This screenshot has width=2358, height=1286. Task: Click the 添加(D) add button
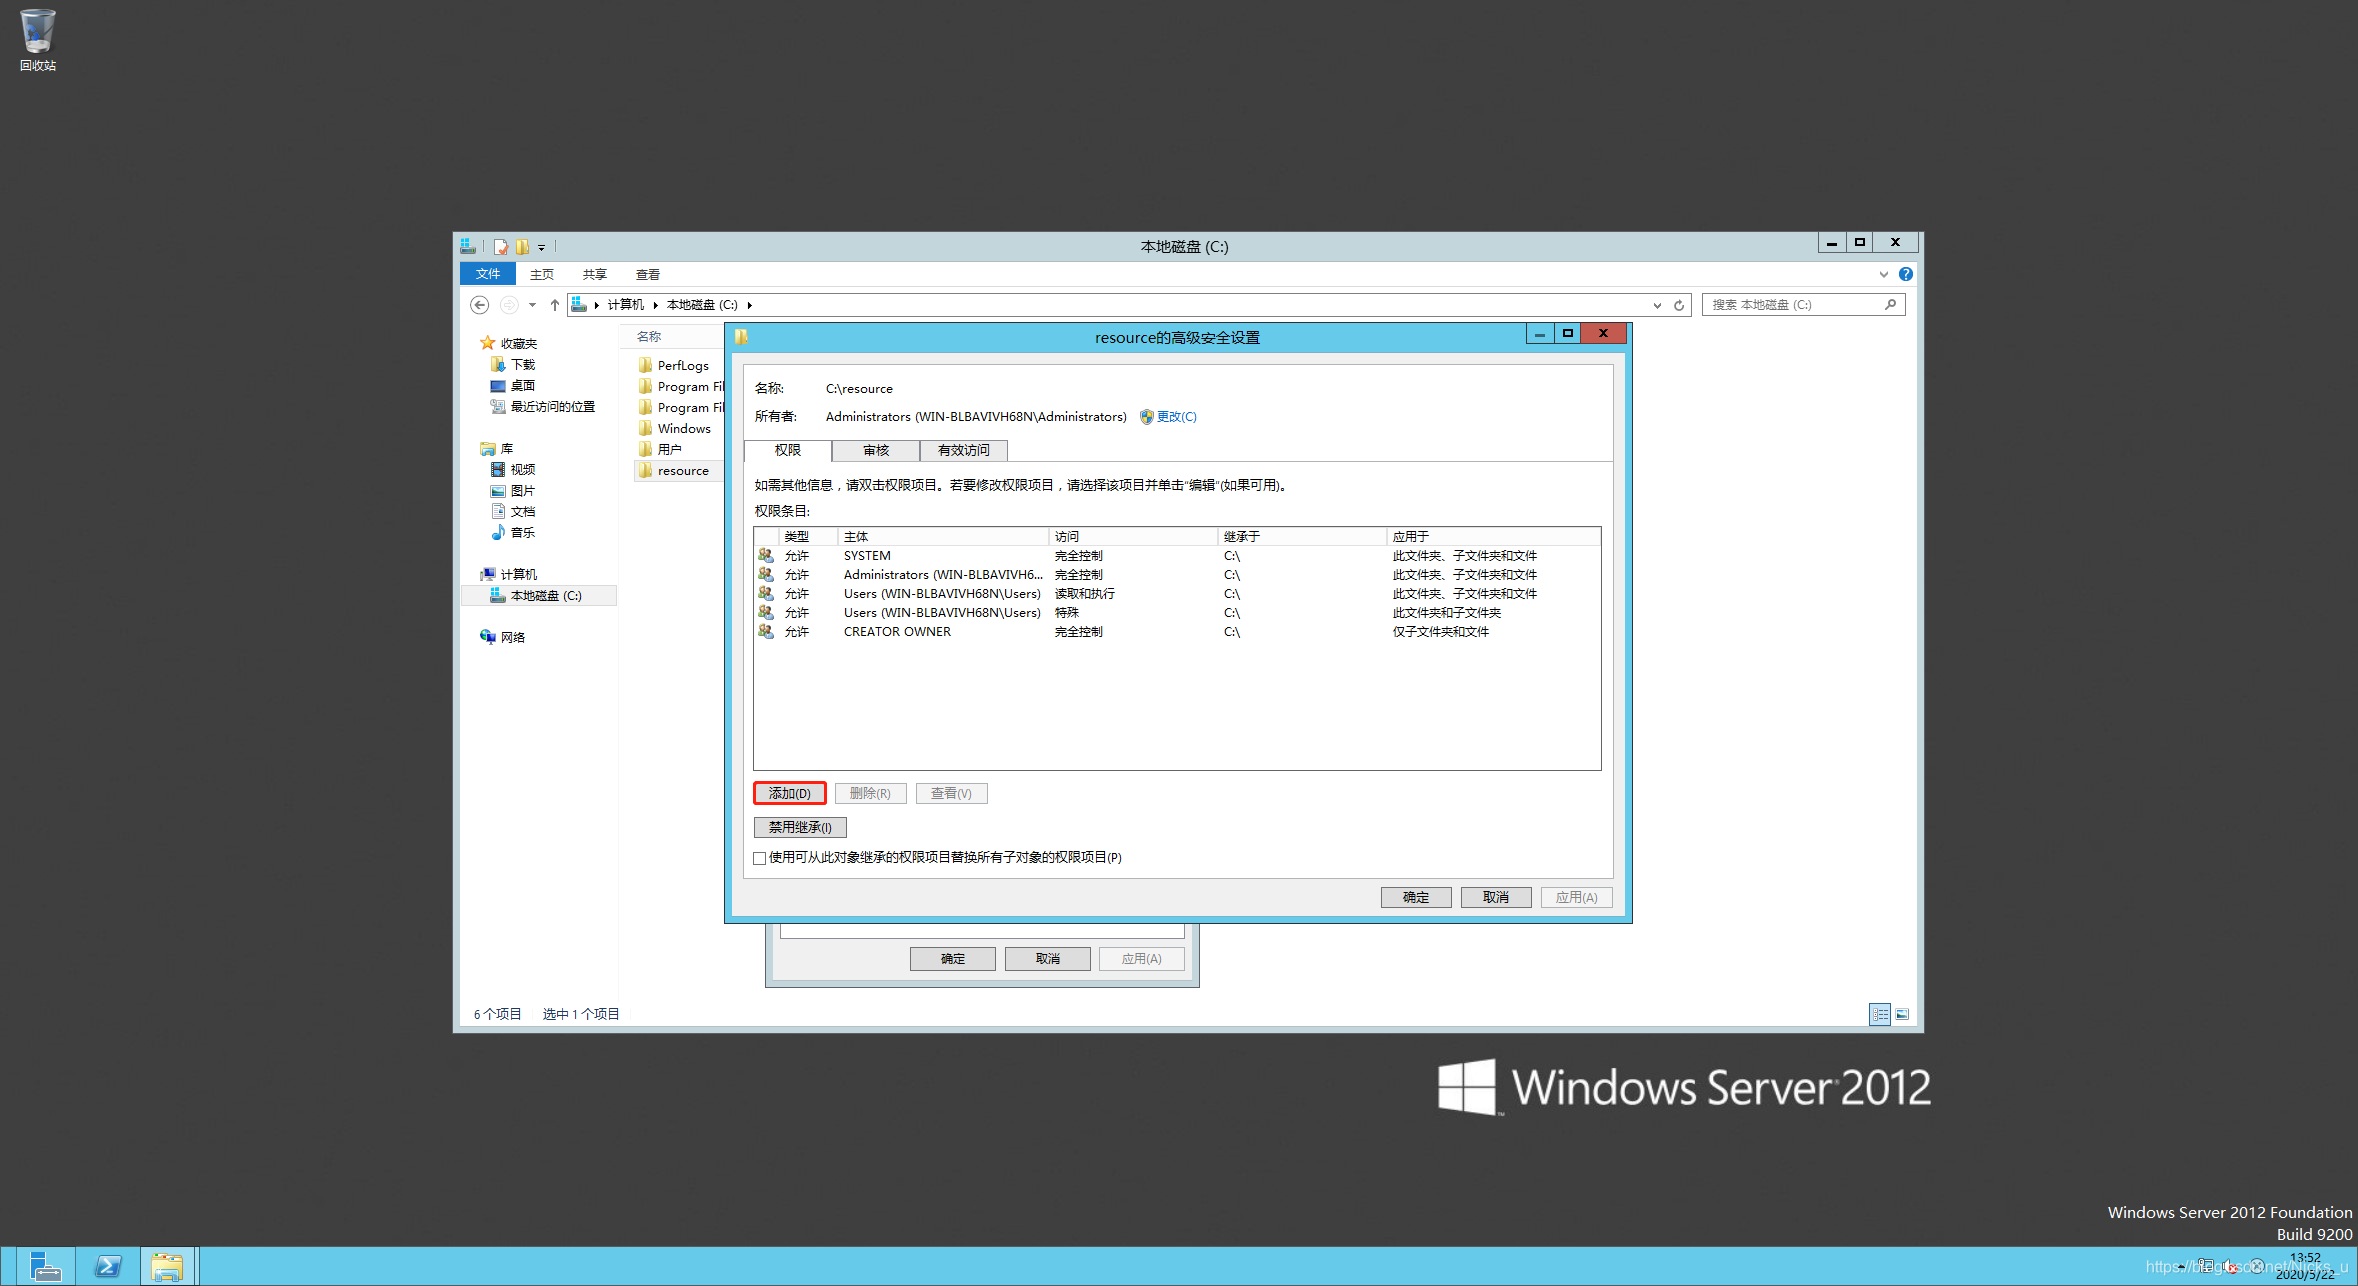point(789,793)
